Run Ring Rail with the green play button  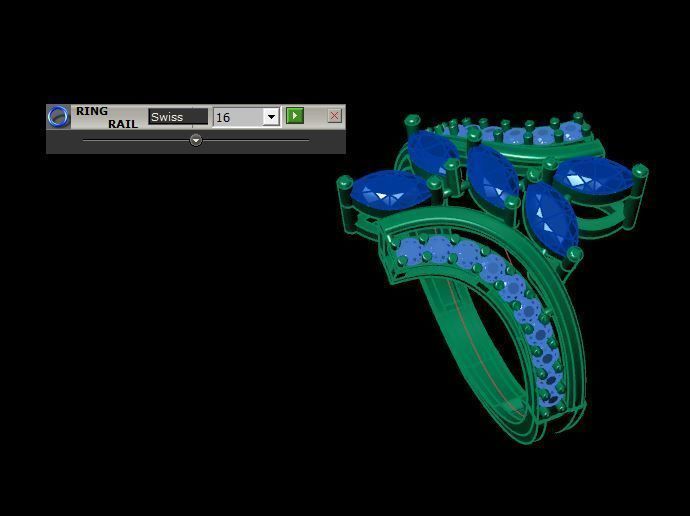click(x=295, y=116)
